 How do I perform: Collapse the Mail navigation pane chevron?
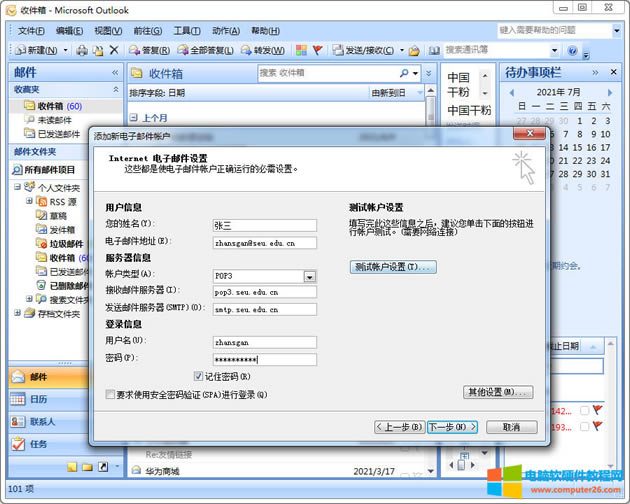[115, 72]
